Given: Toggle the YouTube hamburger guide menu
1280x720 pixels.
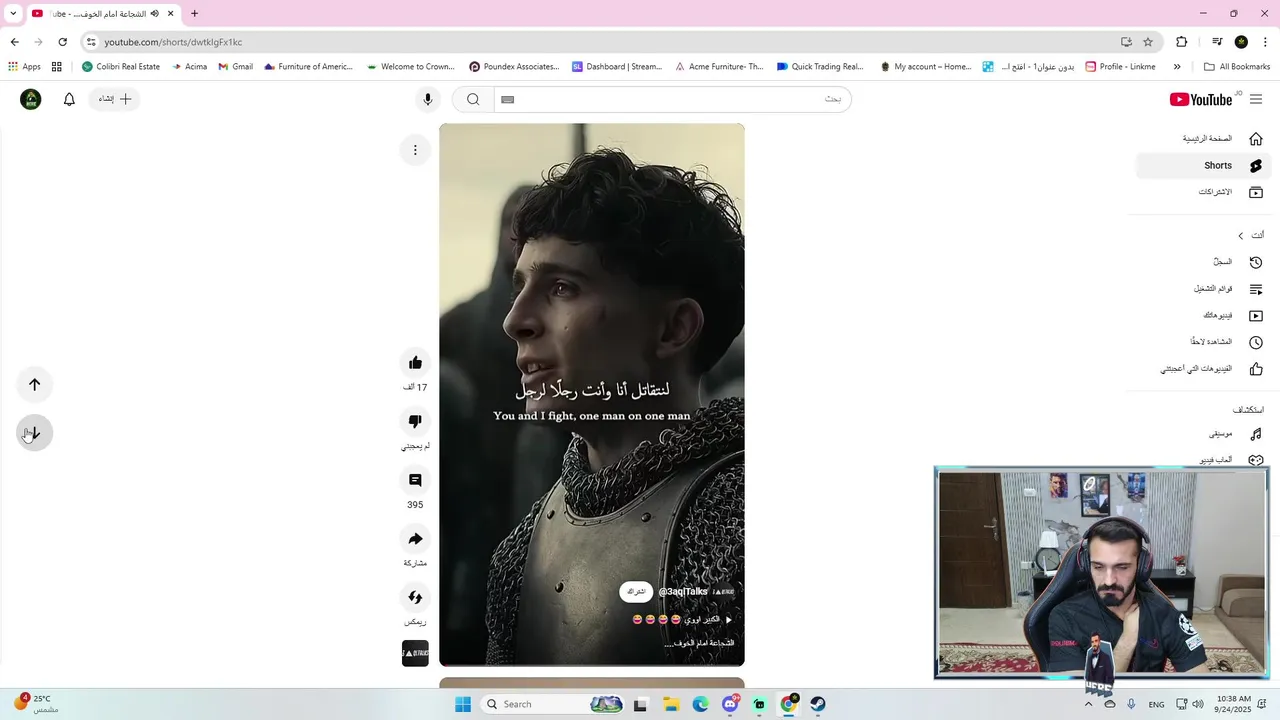Looking at the screenshot, I should click(1256, 99).
